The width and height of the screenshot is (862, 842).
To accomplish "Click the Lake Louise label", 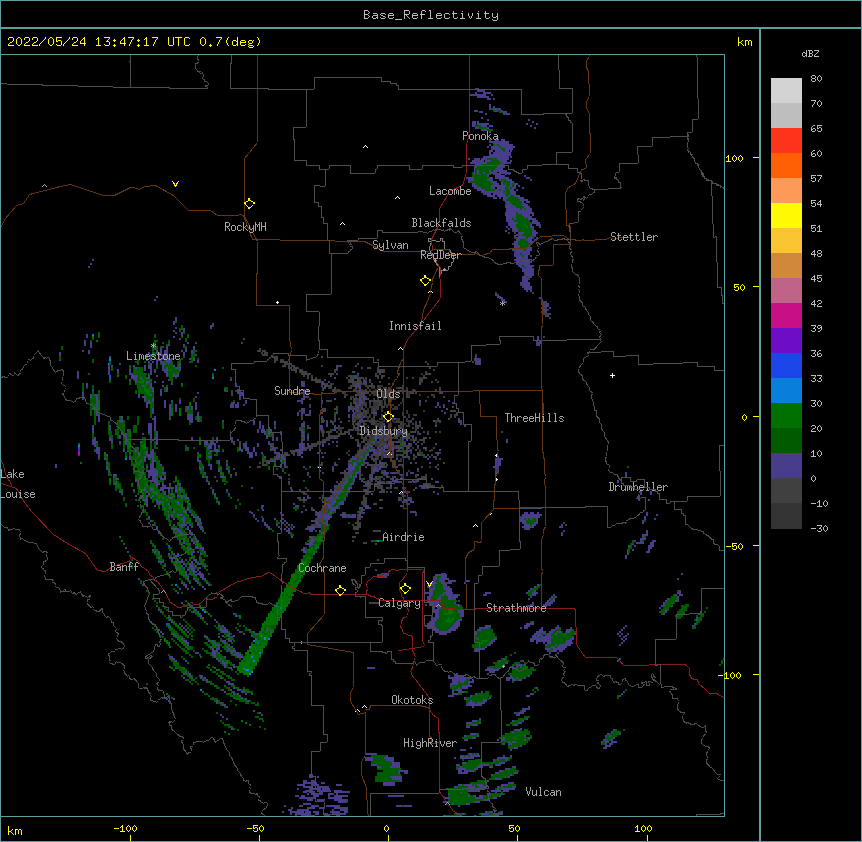I will click(x=16, y=484).
